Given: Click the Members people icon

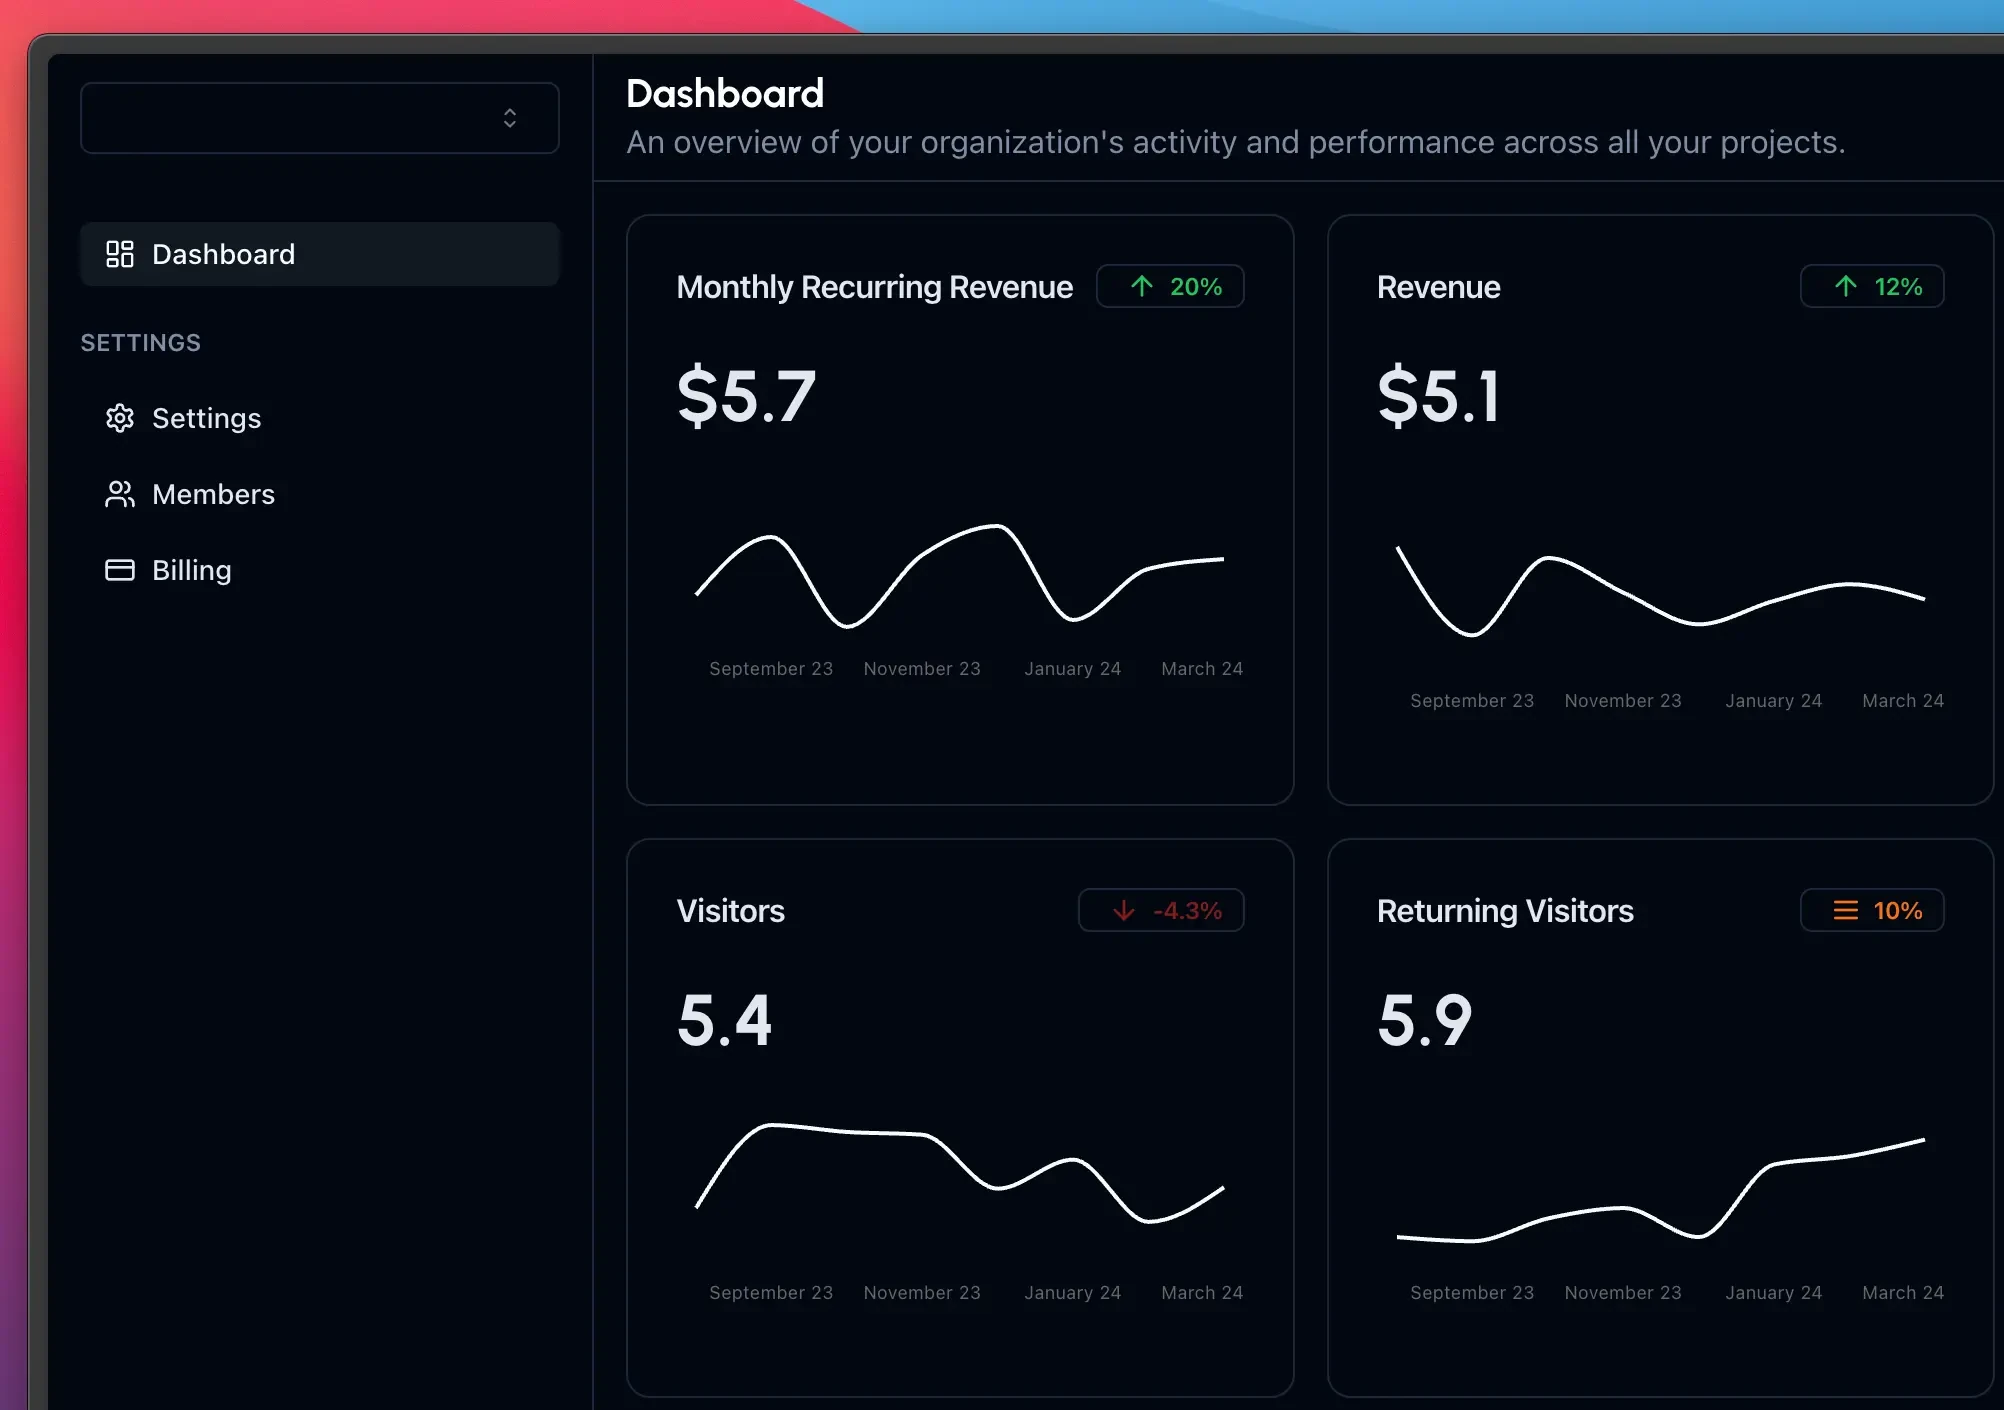Looking at the screenshot, I should coord(119,493).
